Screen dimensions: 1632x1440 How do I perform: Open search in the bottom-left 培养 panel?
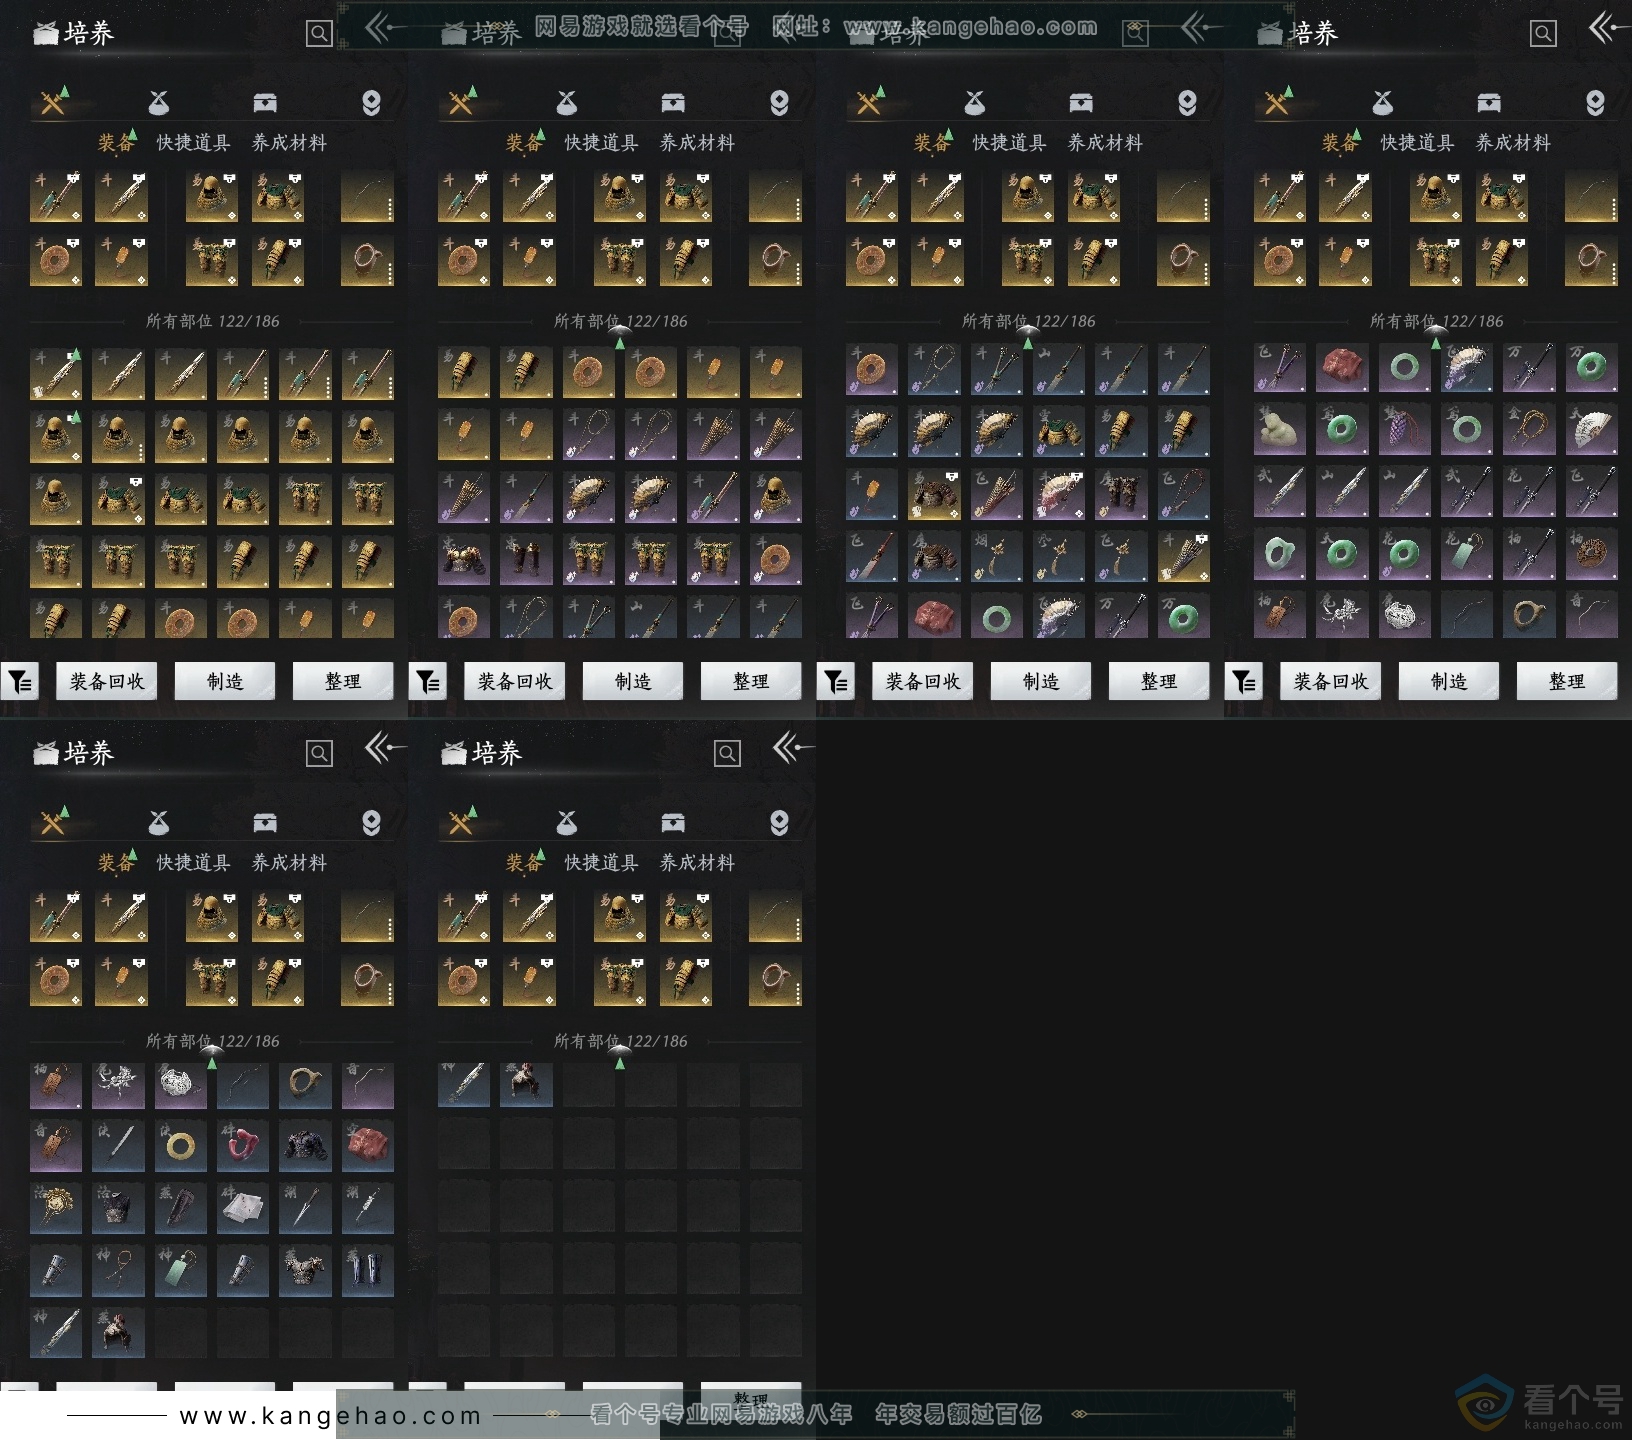click(x=319, y=753)
